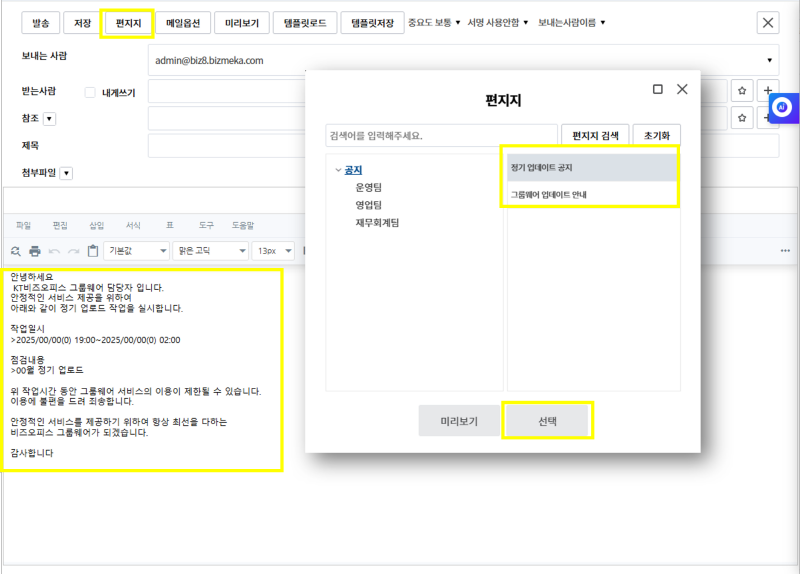This screenshot has height=574, width=800.
Task: Click the favorites star icon in 받는사람 row
Action: click(x=742, y=91)
